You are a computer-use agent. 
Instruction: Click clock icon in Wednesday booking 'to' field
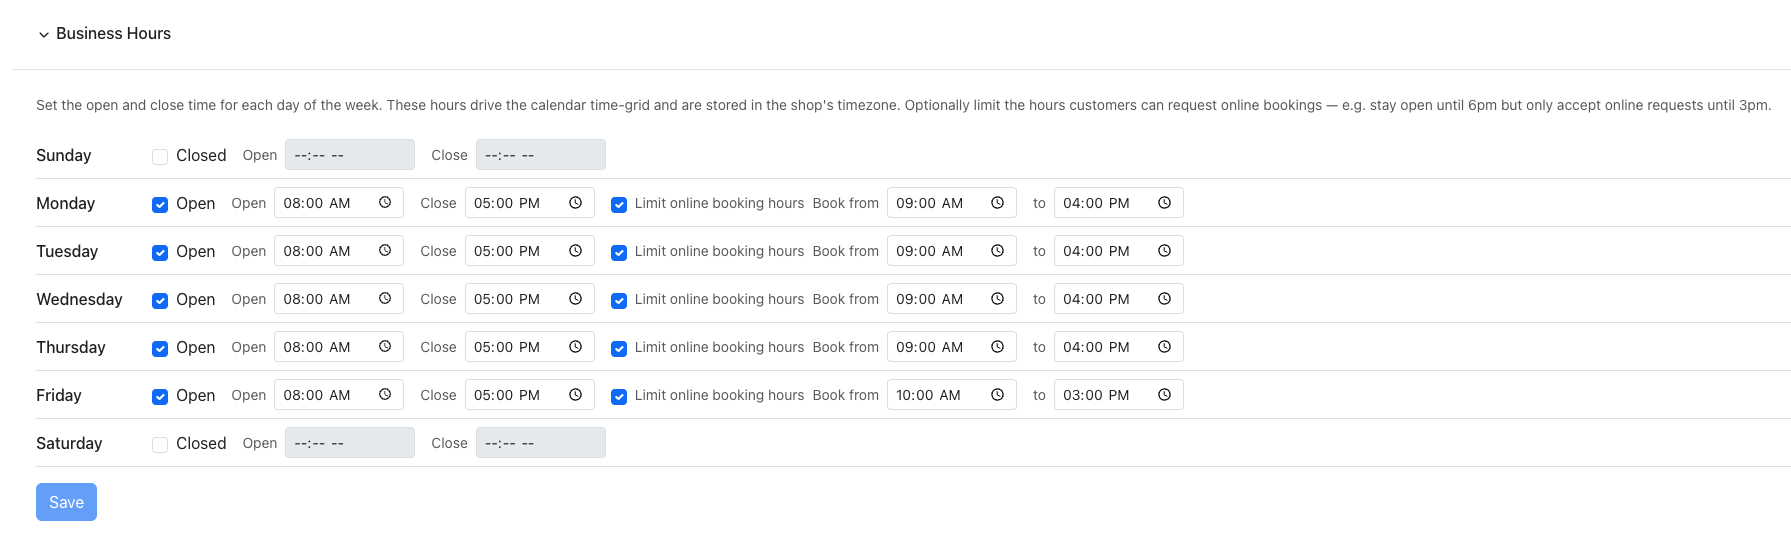(1165, 299)
